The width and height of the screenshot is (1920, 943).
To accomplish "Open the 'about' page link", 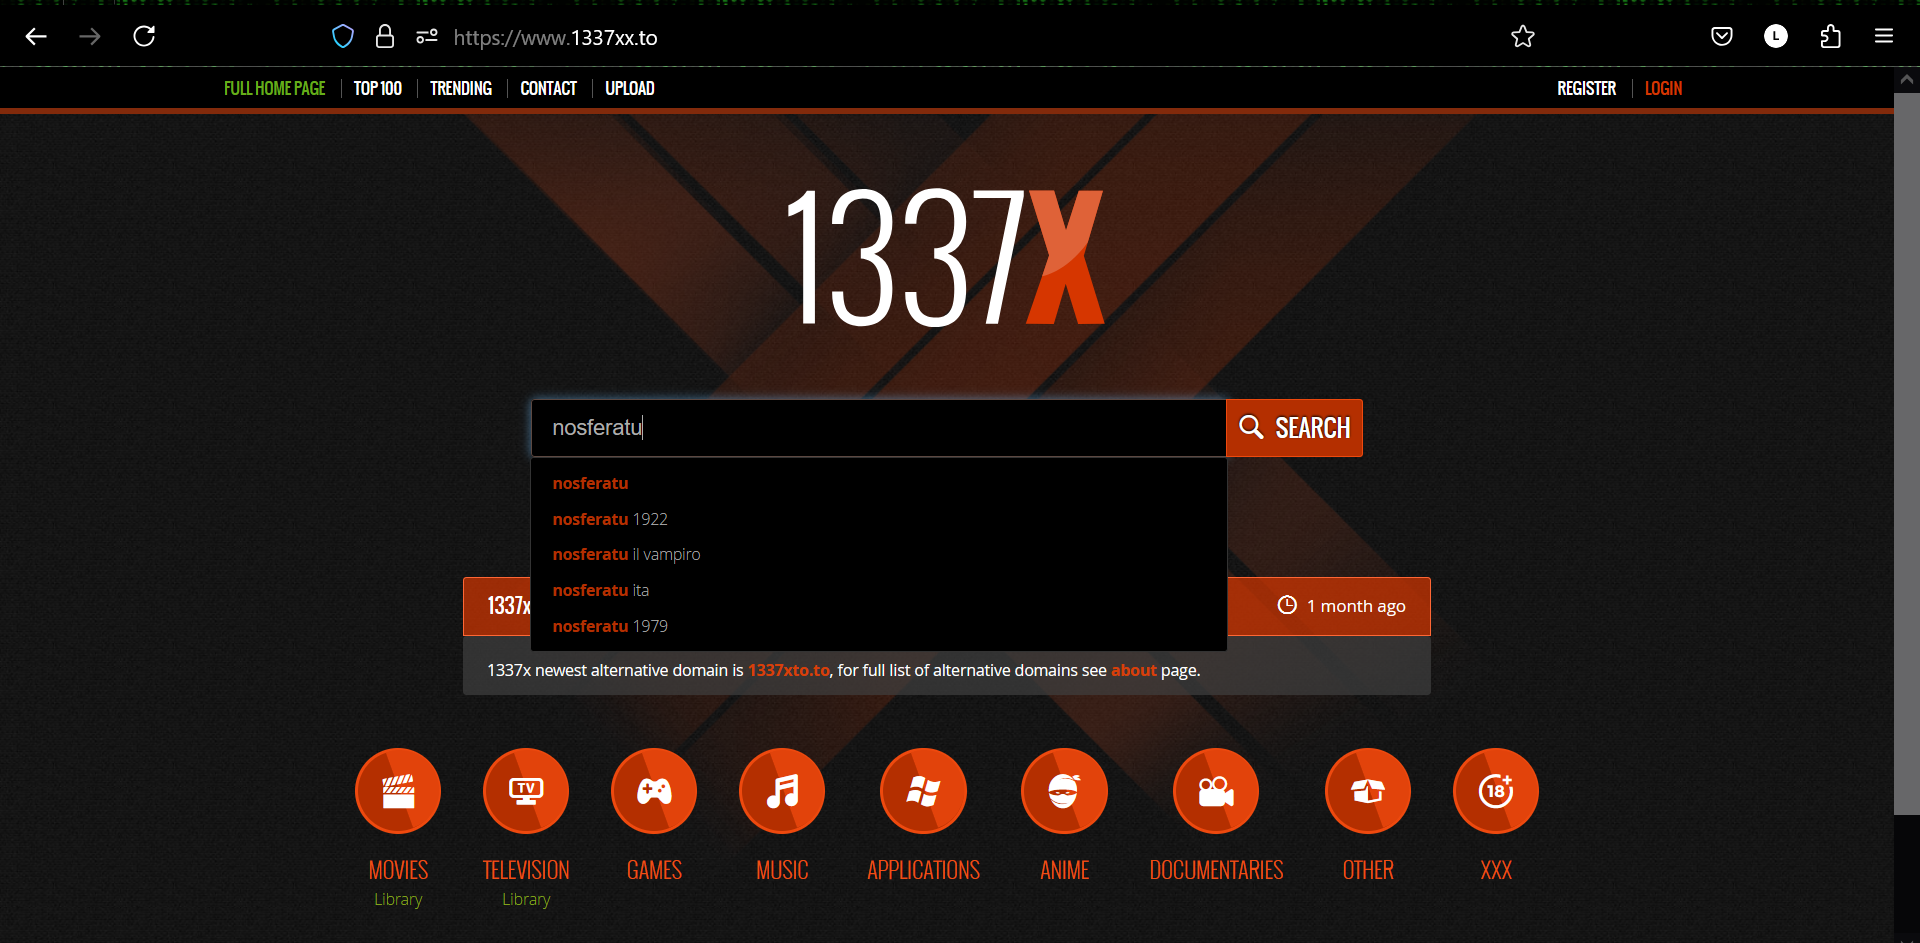I will point(1134,671).
